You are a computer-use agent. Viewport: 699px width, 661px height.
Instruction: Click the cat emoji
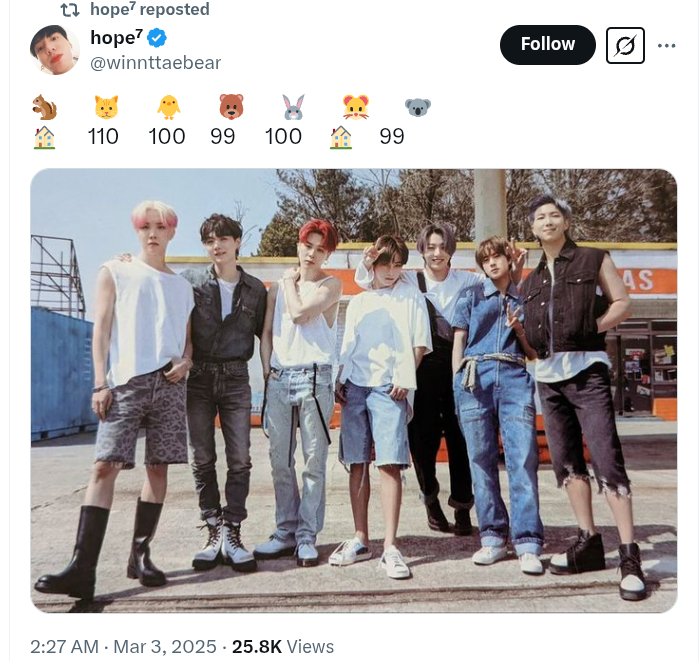(104, 108)
